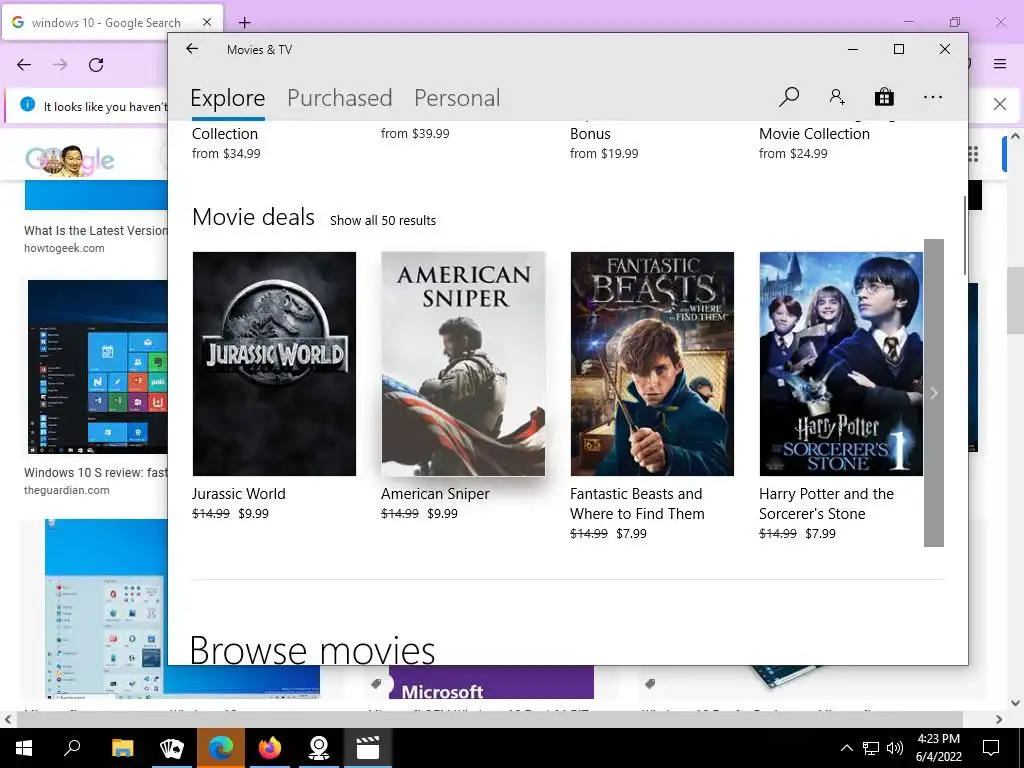Screen dimensions: 1024x768
Task: Click the 'from $39.99' price text
Action: coord(415,134)
